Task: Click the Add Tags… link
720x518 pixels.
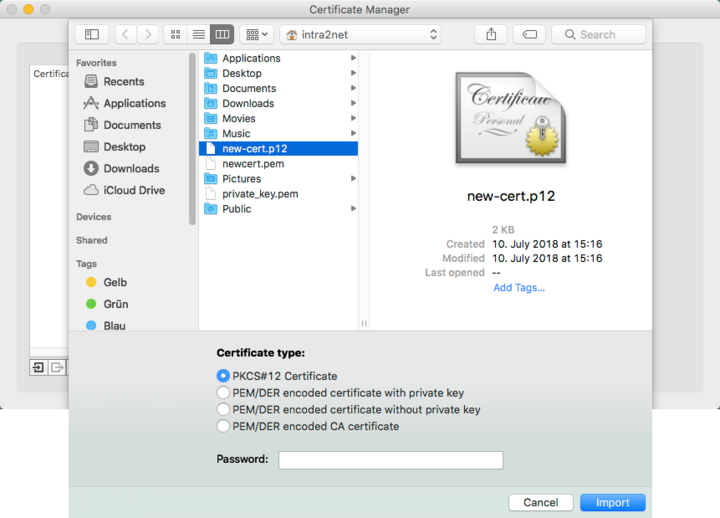Action: point(519,287)
